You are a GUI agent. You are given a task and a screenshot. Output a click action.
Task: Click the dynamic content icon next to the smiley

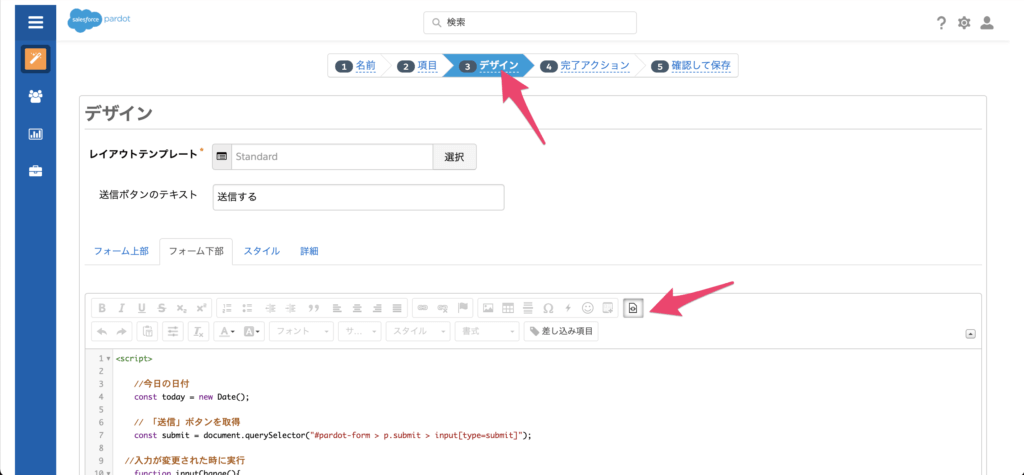608,308
